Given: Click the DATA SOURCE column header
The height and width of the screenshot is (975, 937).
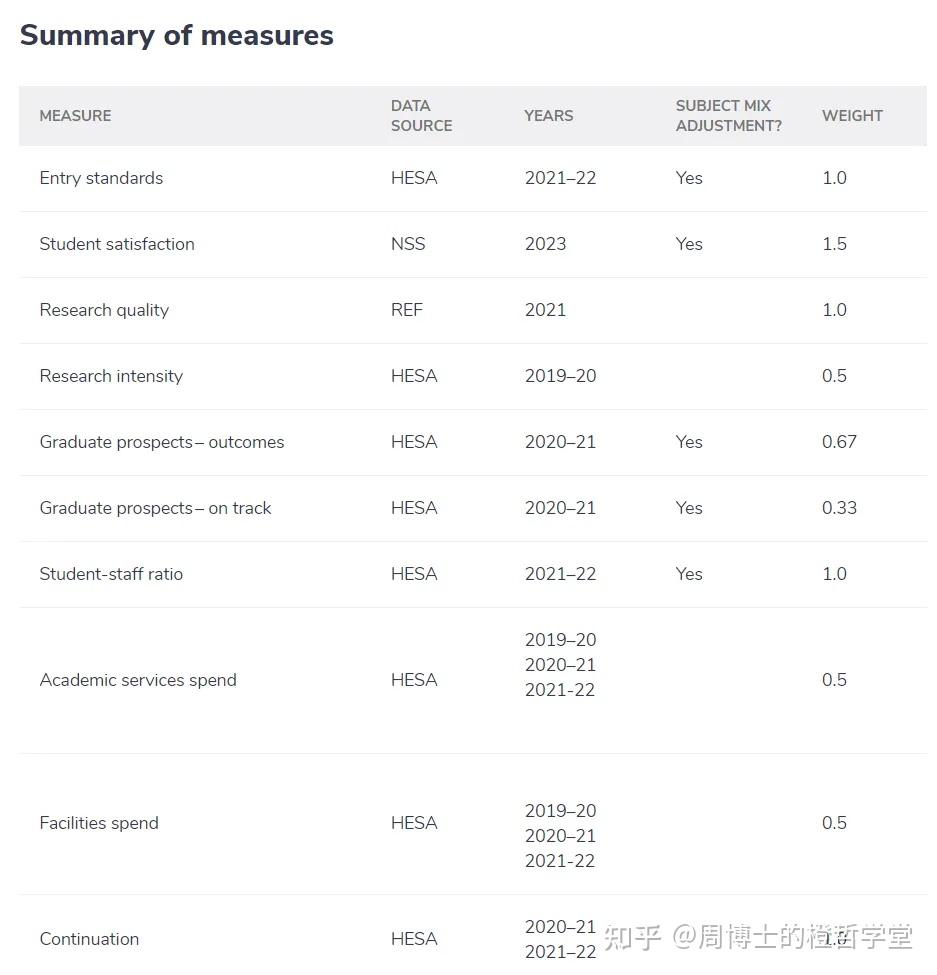Looking at the screenshot, I should [421, 115].
